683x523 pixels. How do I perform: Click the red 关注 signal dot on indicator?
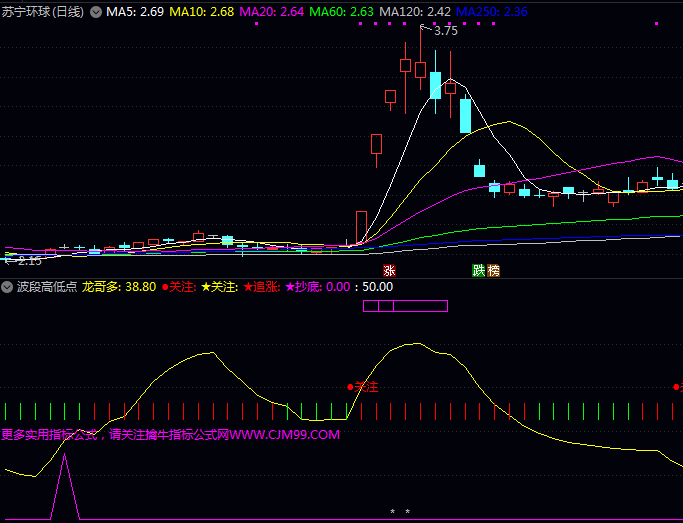350,386
